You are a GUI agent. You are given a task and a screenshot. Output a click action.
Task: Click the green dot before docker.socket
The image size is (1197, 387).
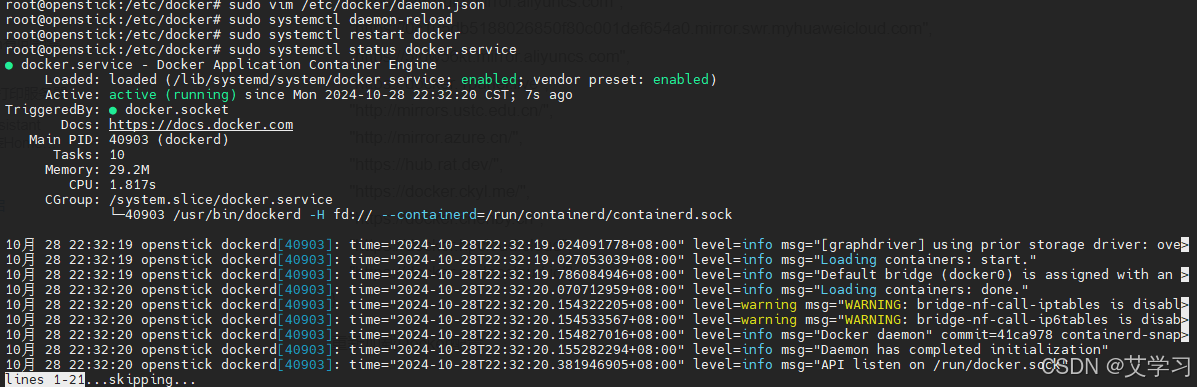113,110
